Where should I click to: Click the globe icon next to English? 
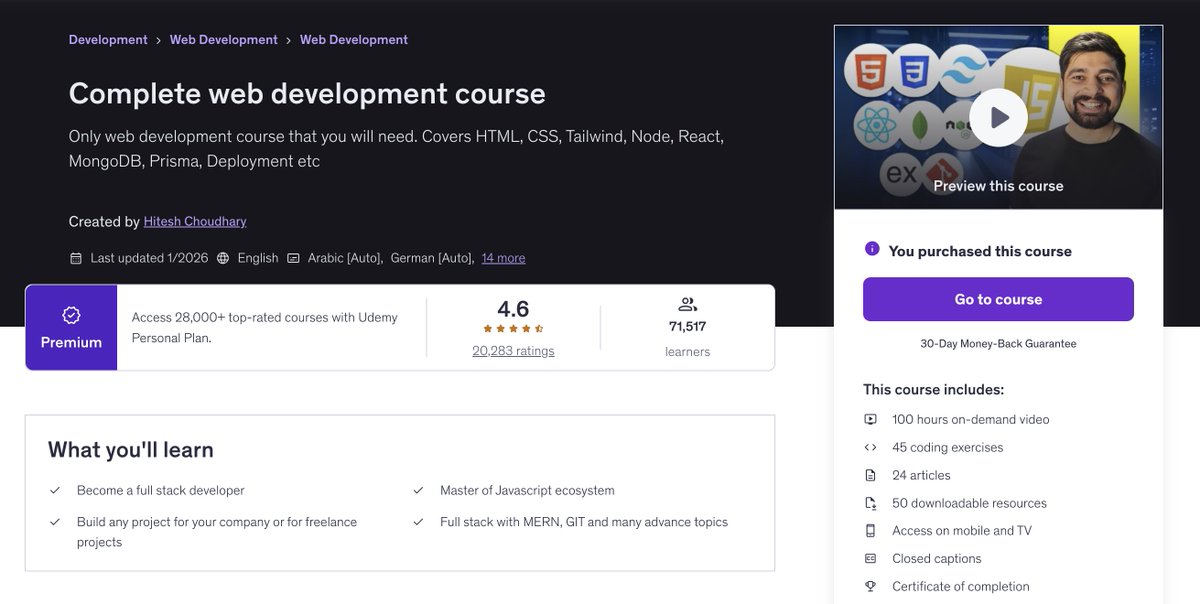(222, 257)
